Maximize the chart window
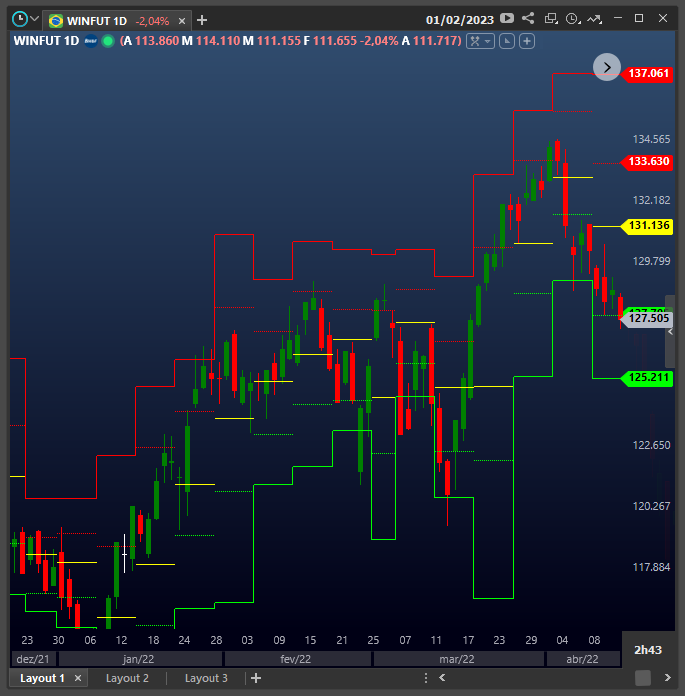This screenshot has width=685, height=696. point(639,18)
